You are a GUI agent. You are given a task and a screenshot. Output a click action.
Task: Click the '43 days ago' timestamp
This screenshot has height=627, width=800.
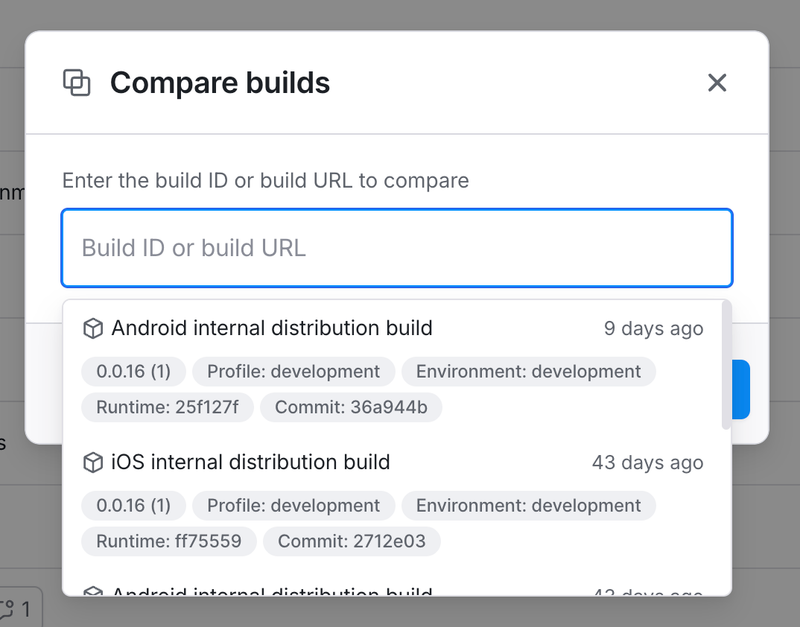click(x=647, y=463)
